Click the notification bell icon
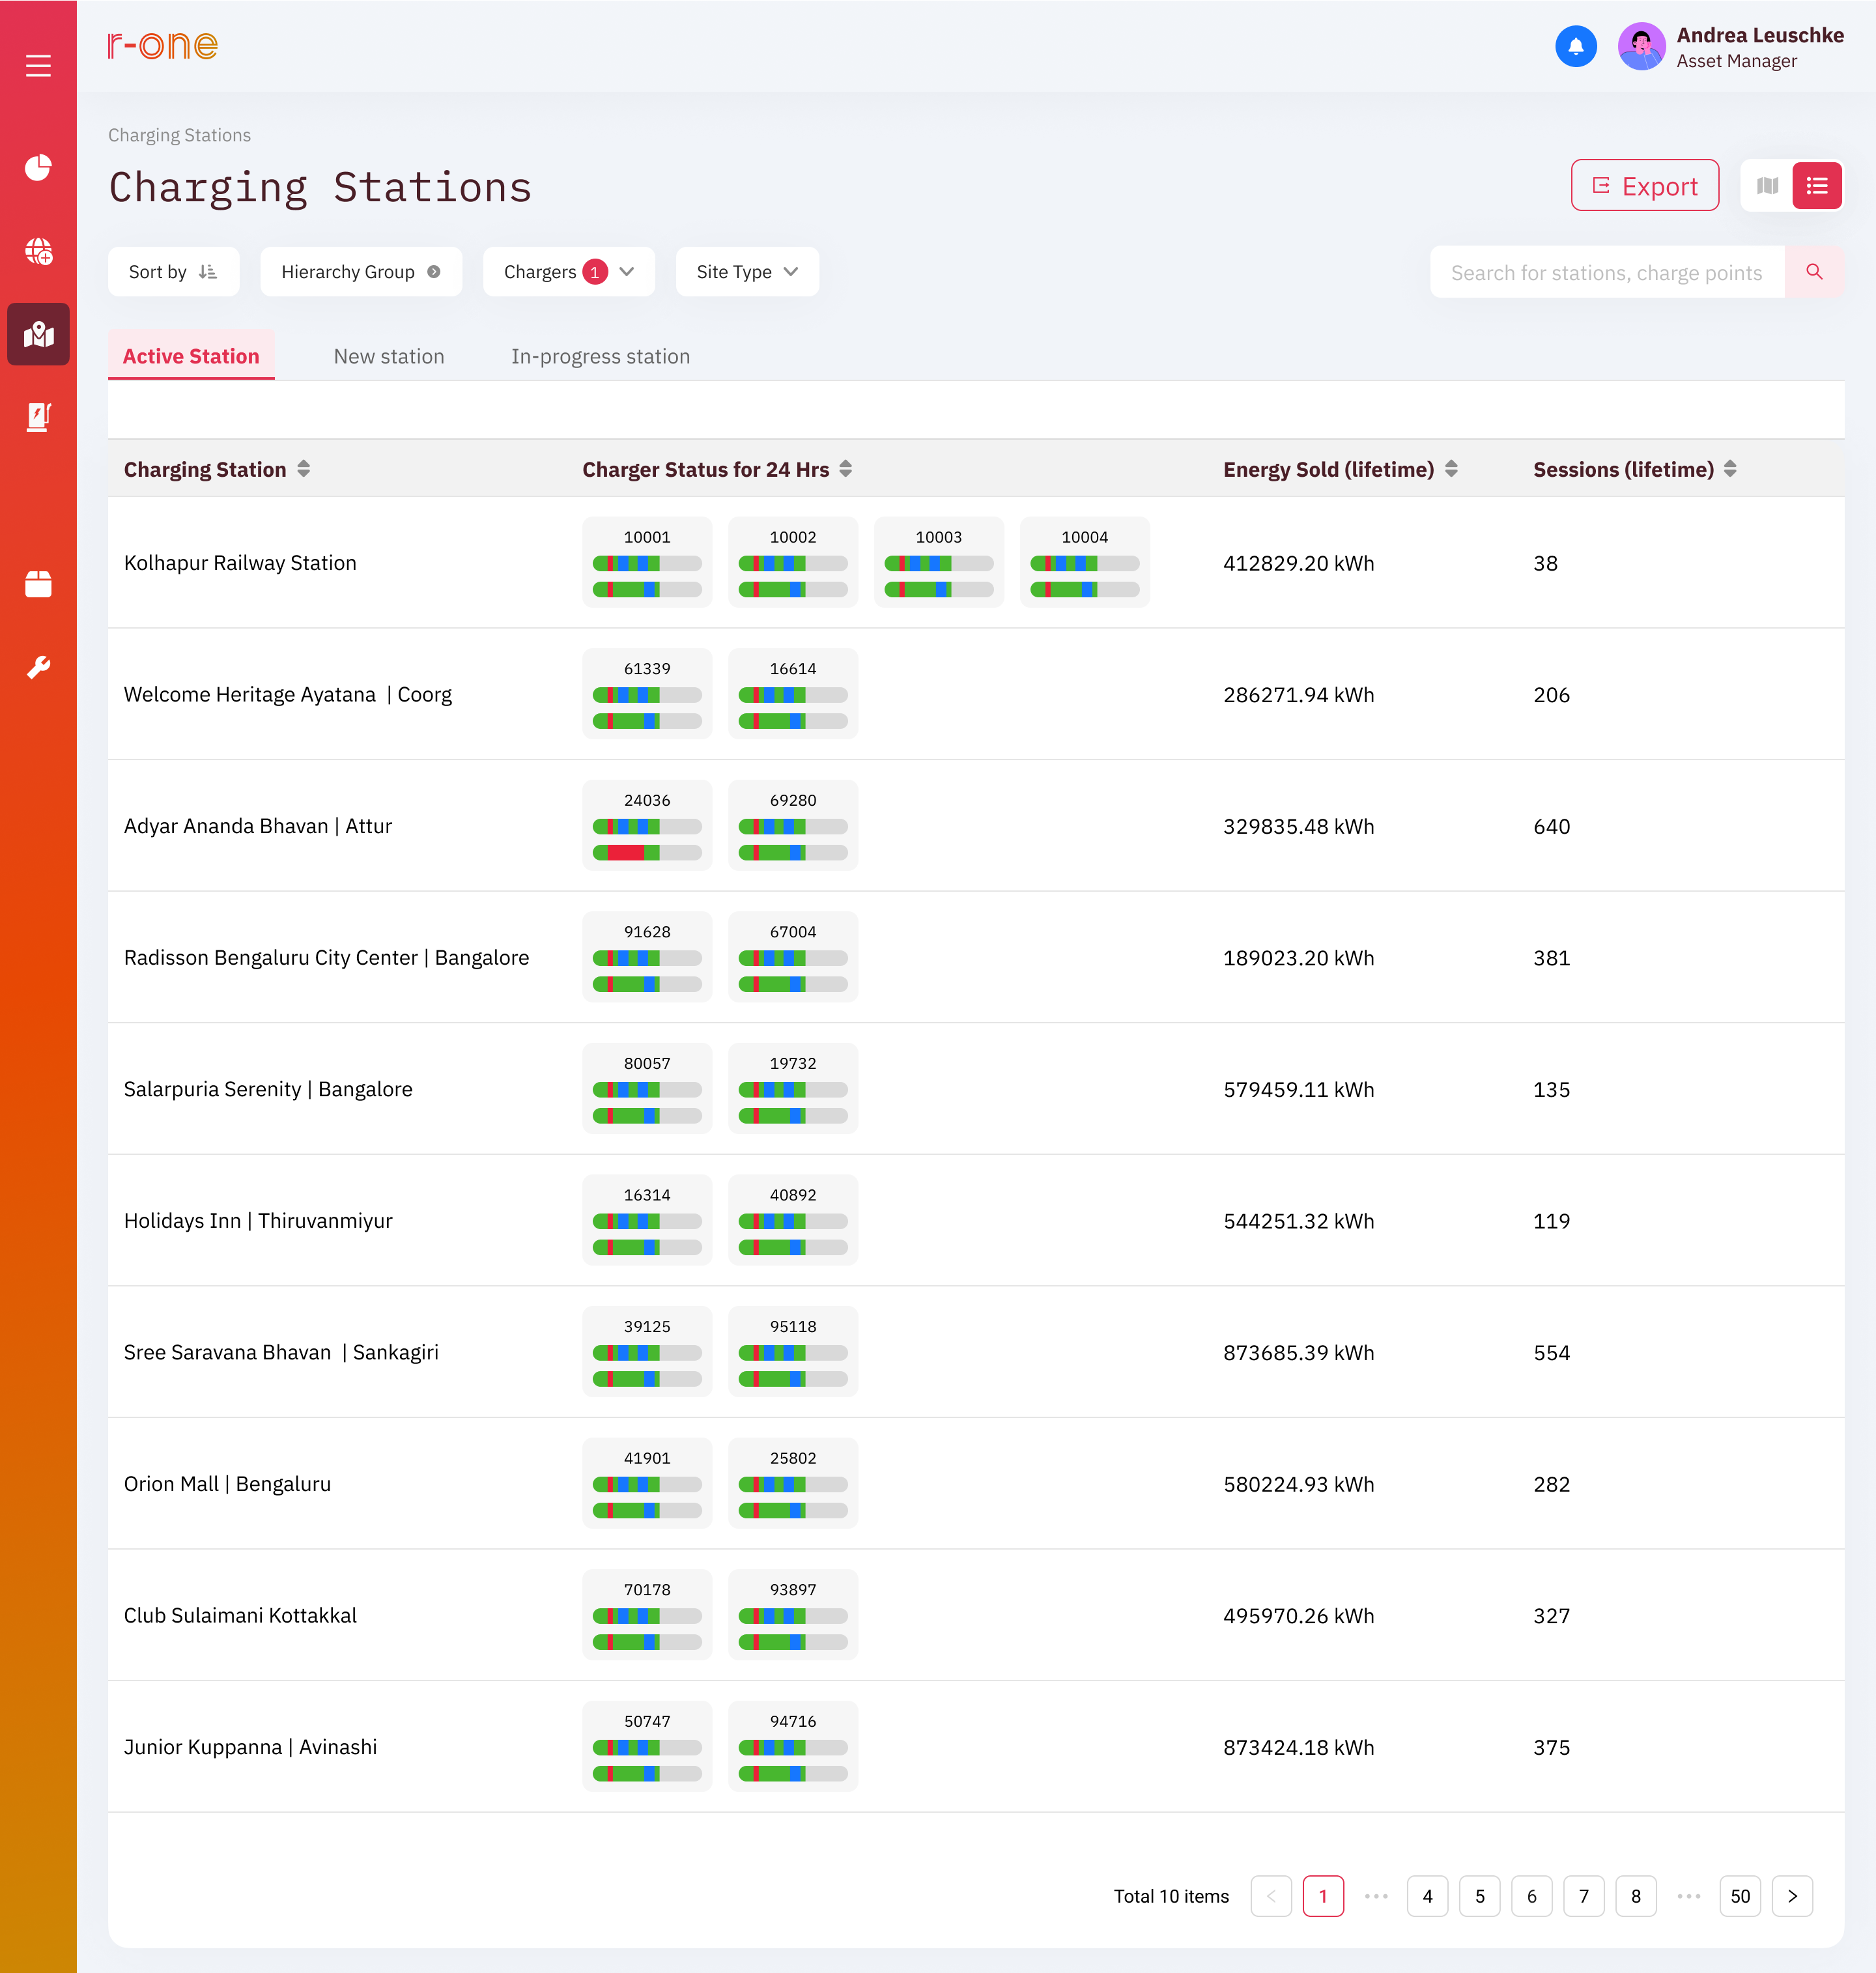1876x1973 pixels. coord(1575,46)
